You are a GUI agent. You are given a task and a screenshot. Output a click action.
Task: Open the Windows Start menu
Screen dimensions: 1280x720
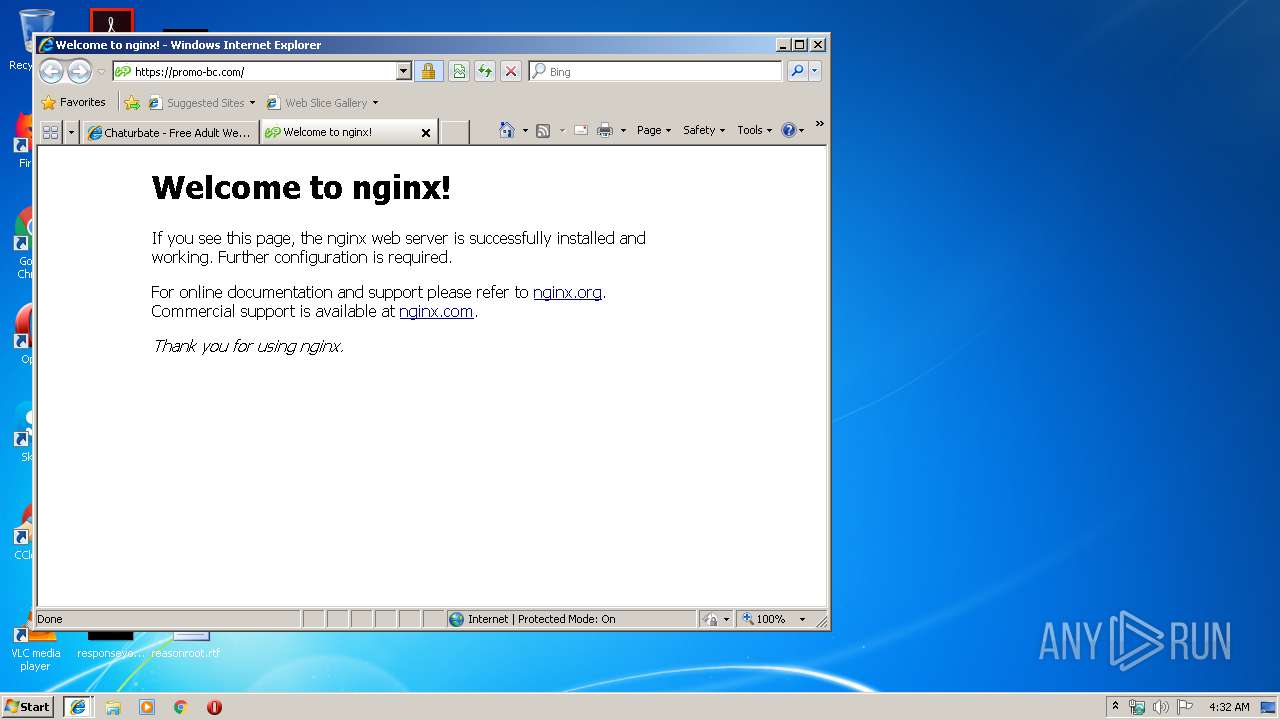click(x=28, y=706)
